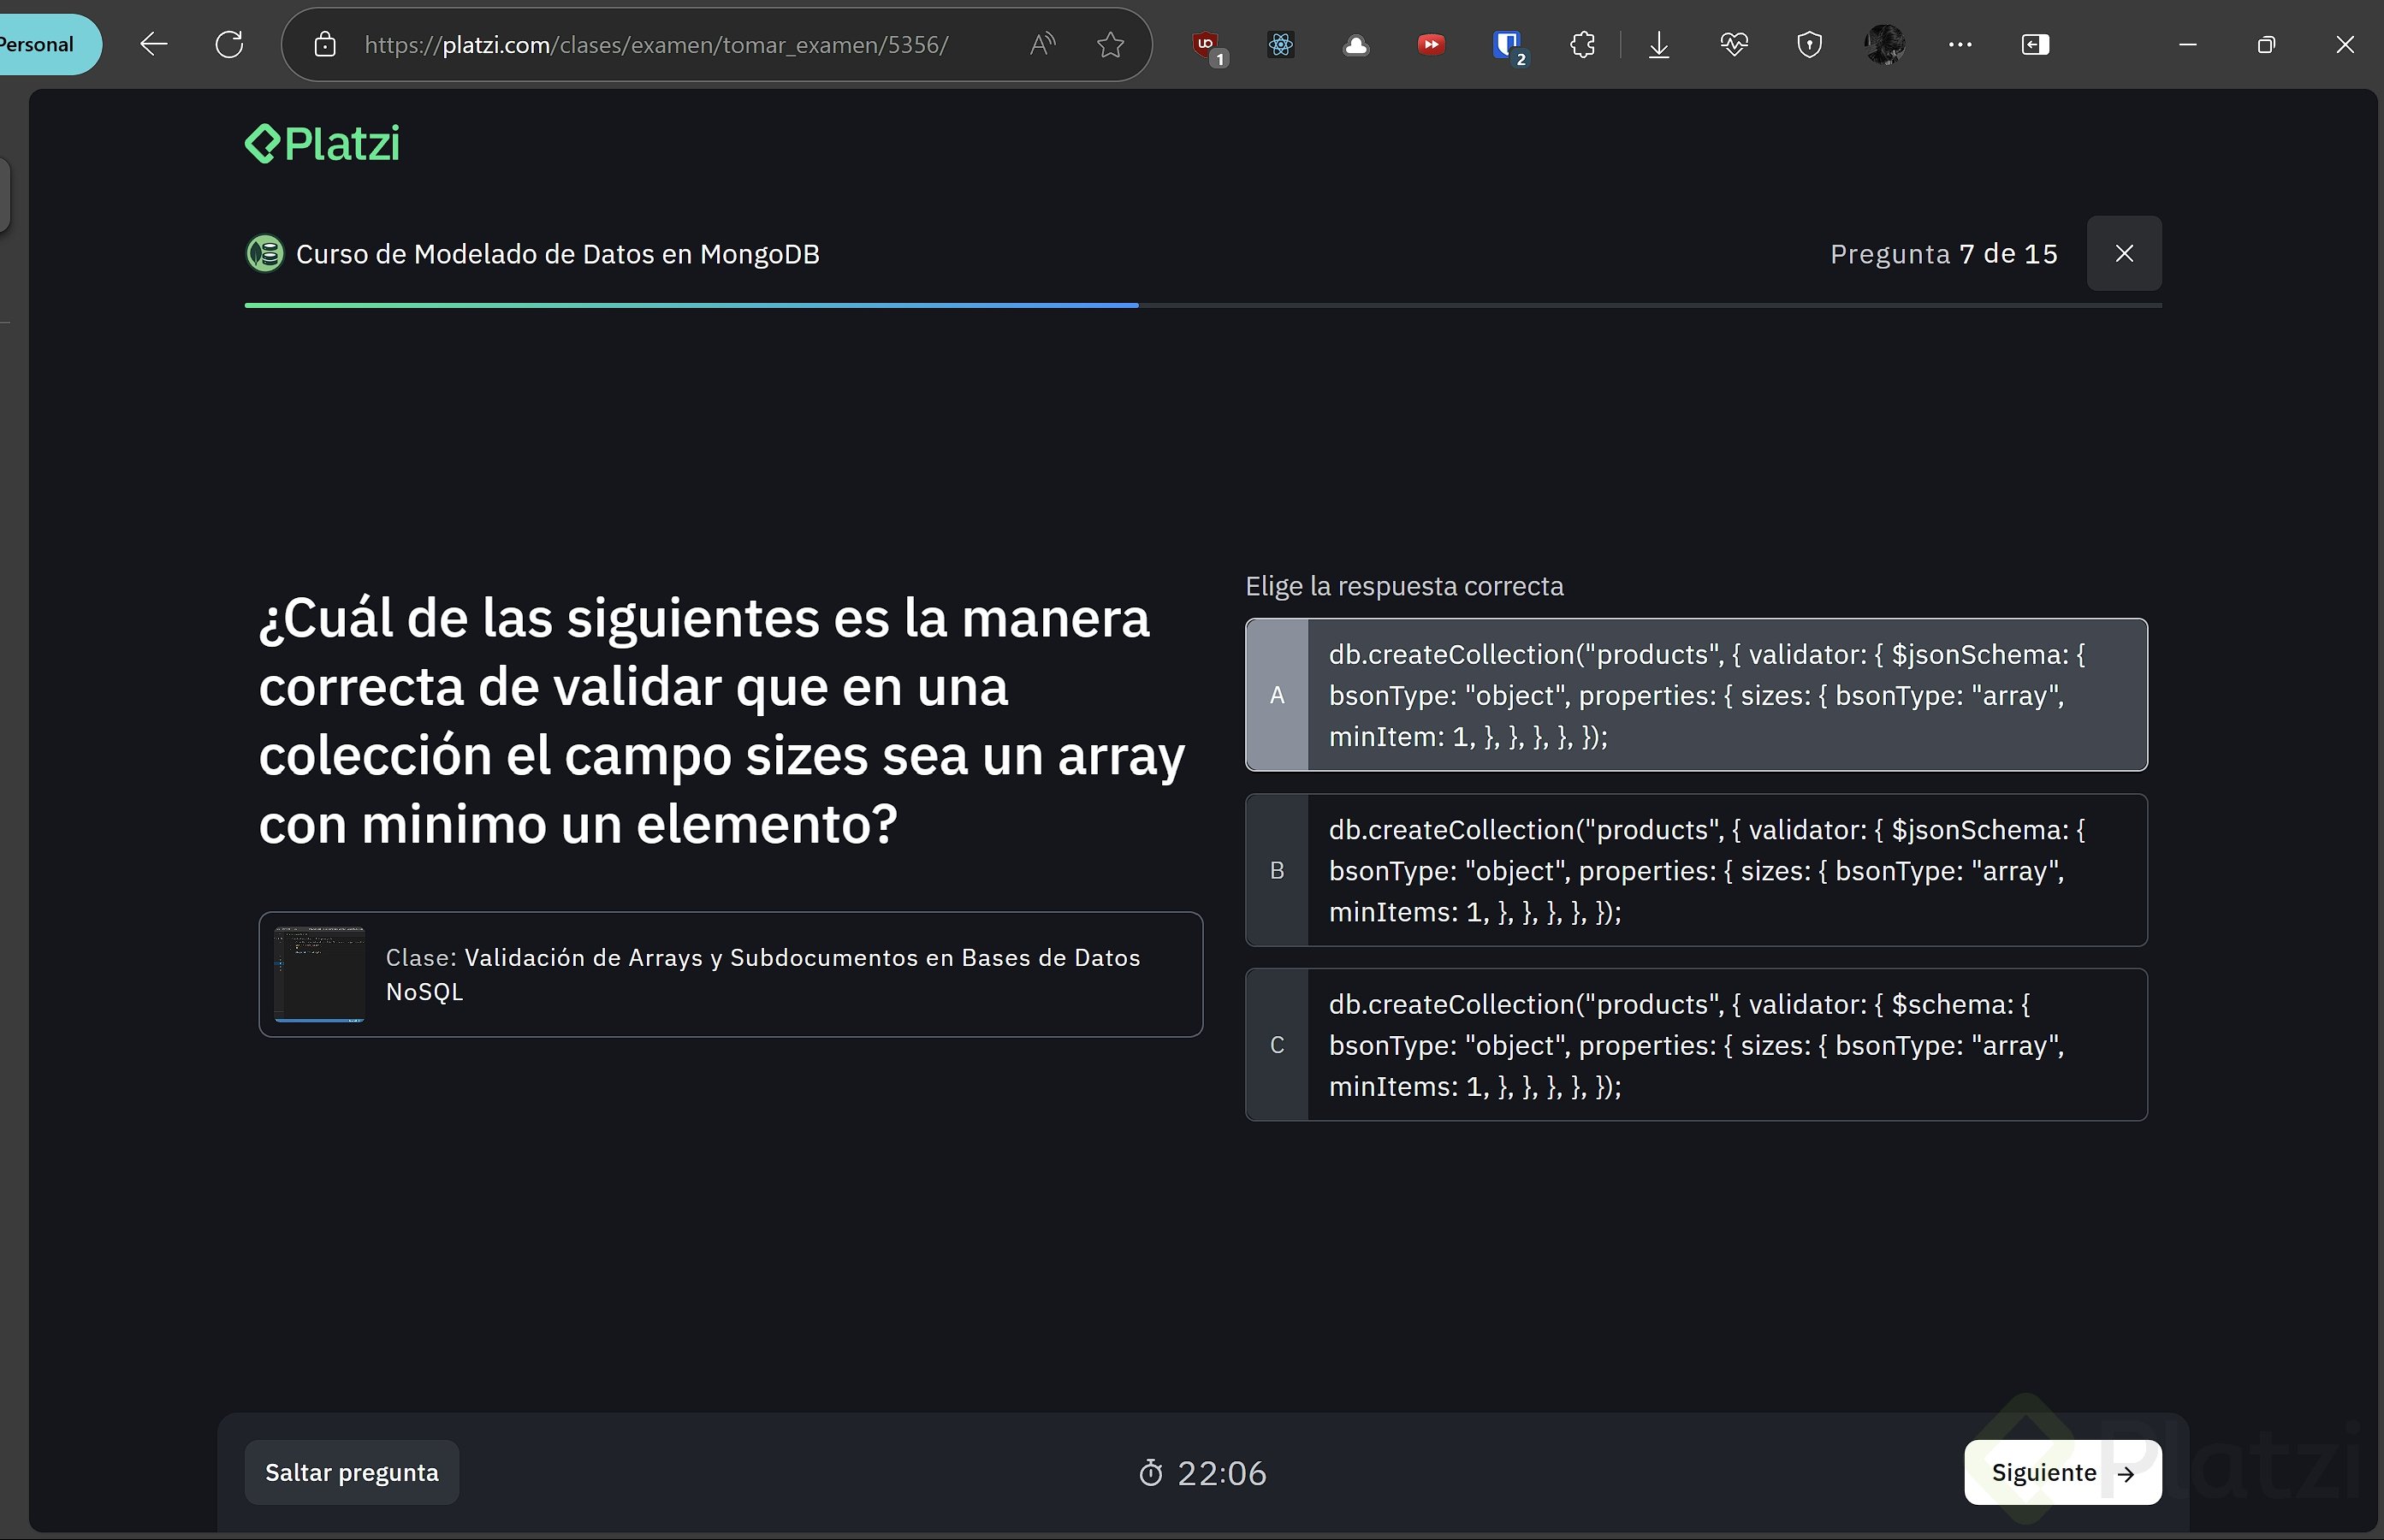Click Saltar pregunta button
Image resolution: width=2384 pixels, height=1540 pixels.
(351, 1473)
